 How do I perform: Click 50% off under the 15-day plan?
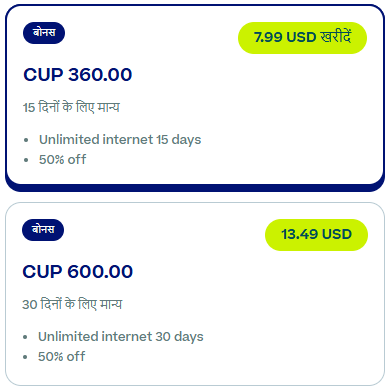63,160
